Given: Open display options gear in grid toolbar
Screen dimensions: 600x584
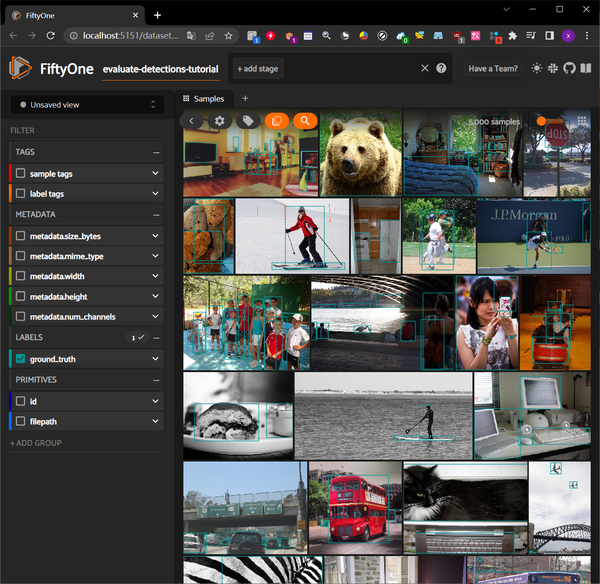Looking at the screenshot, I should [220, 121].
